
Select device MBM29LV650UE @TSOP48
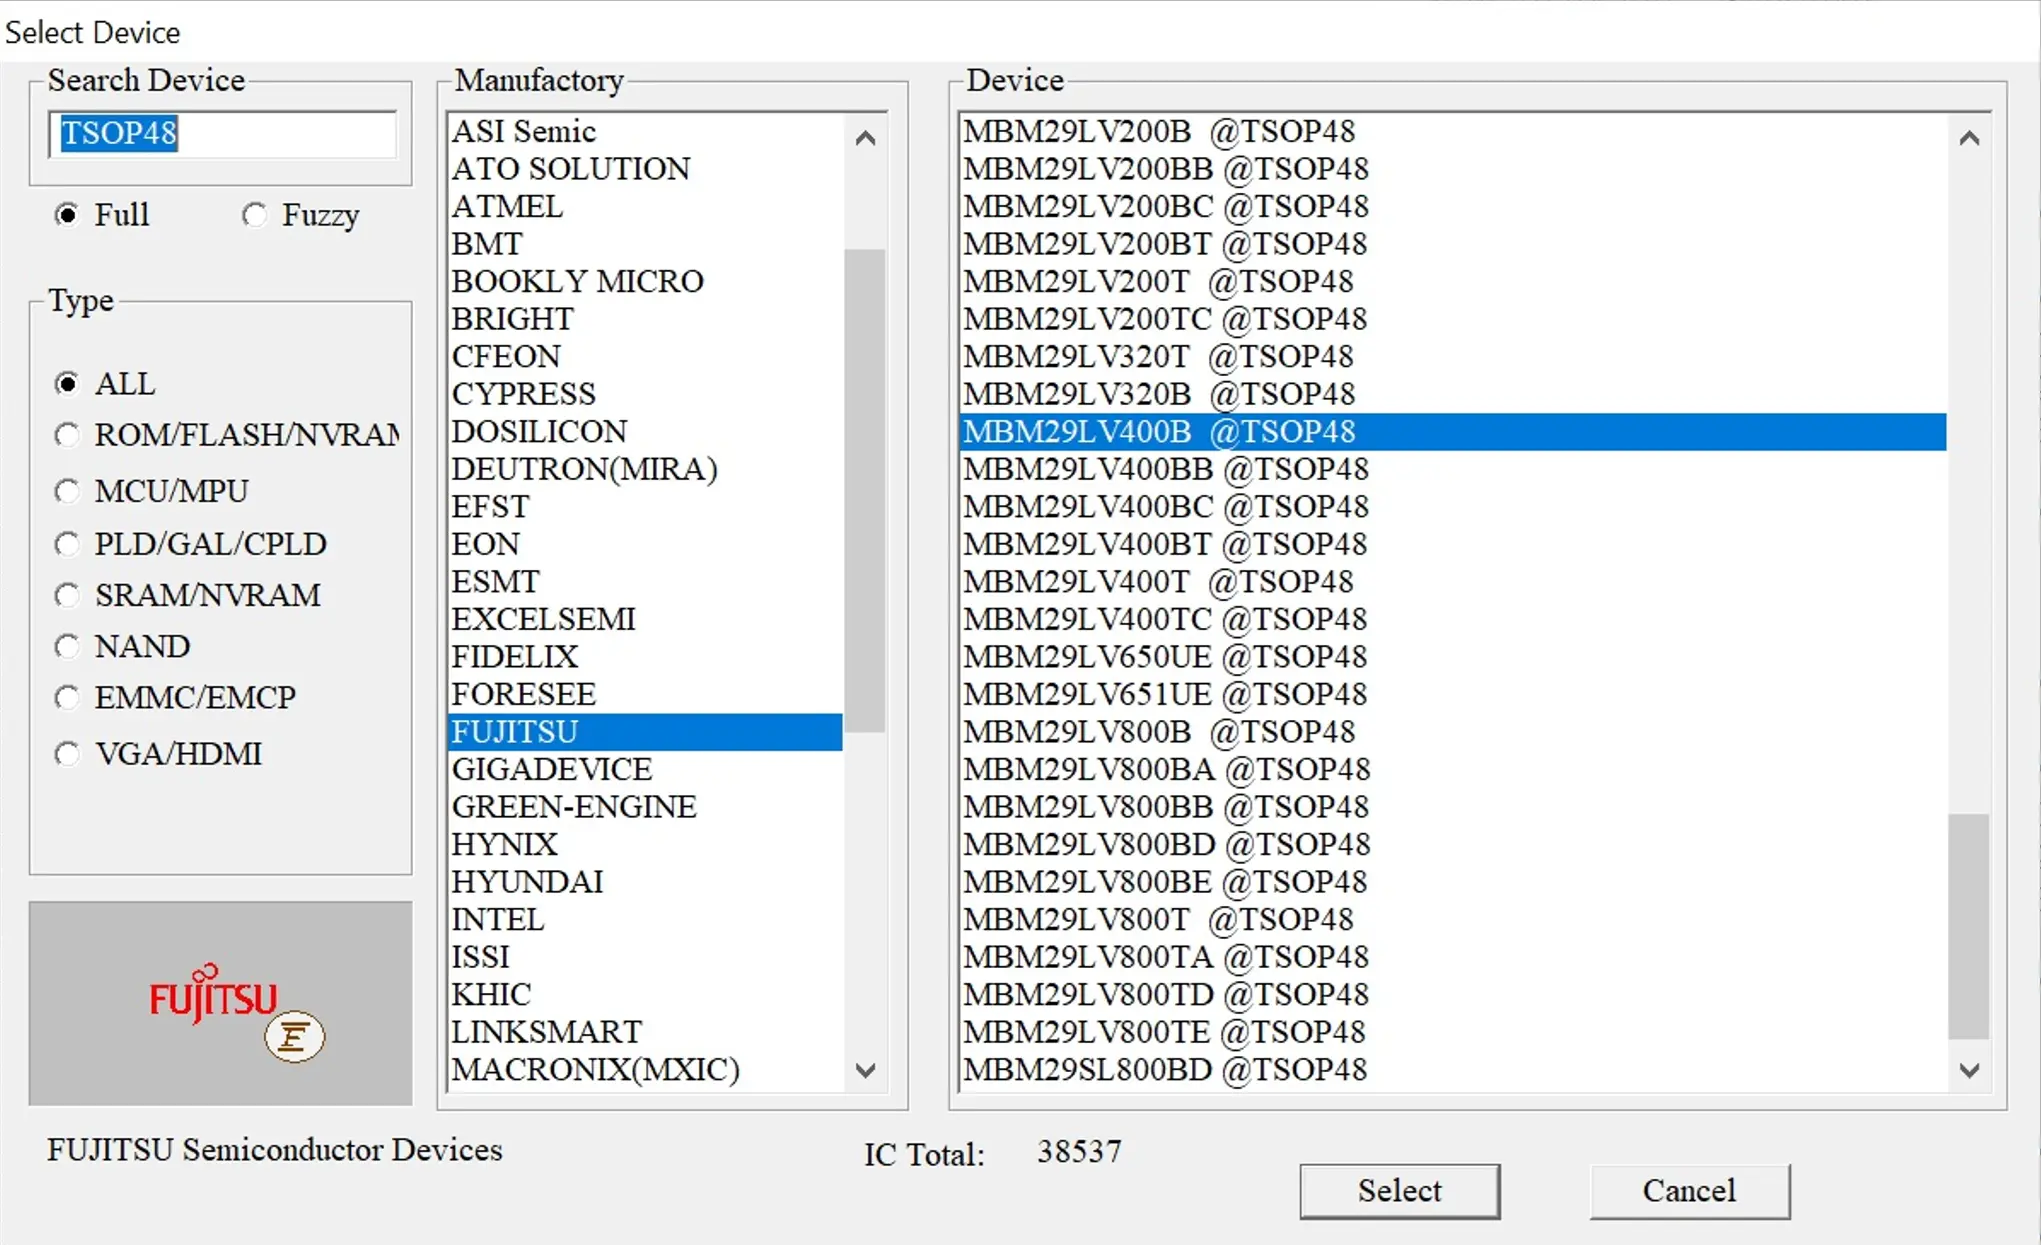point(1452,656)
